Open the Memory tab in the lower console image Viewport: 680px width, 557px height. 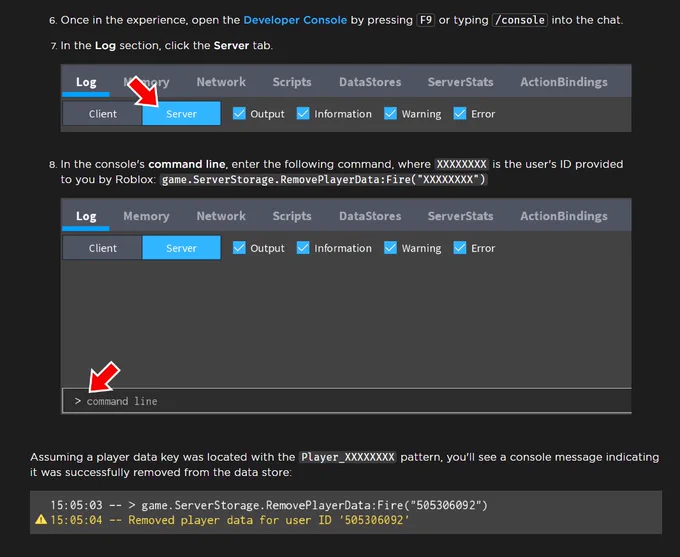(x=146, y=216)
